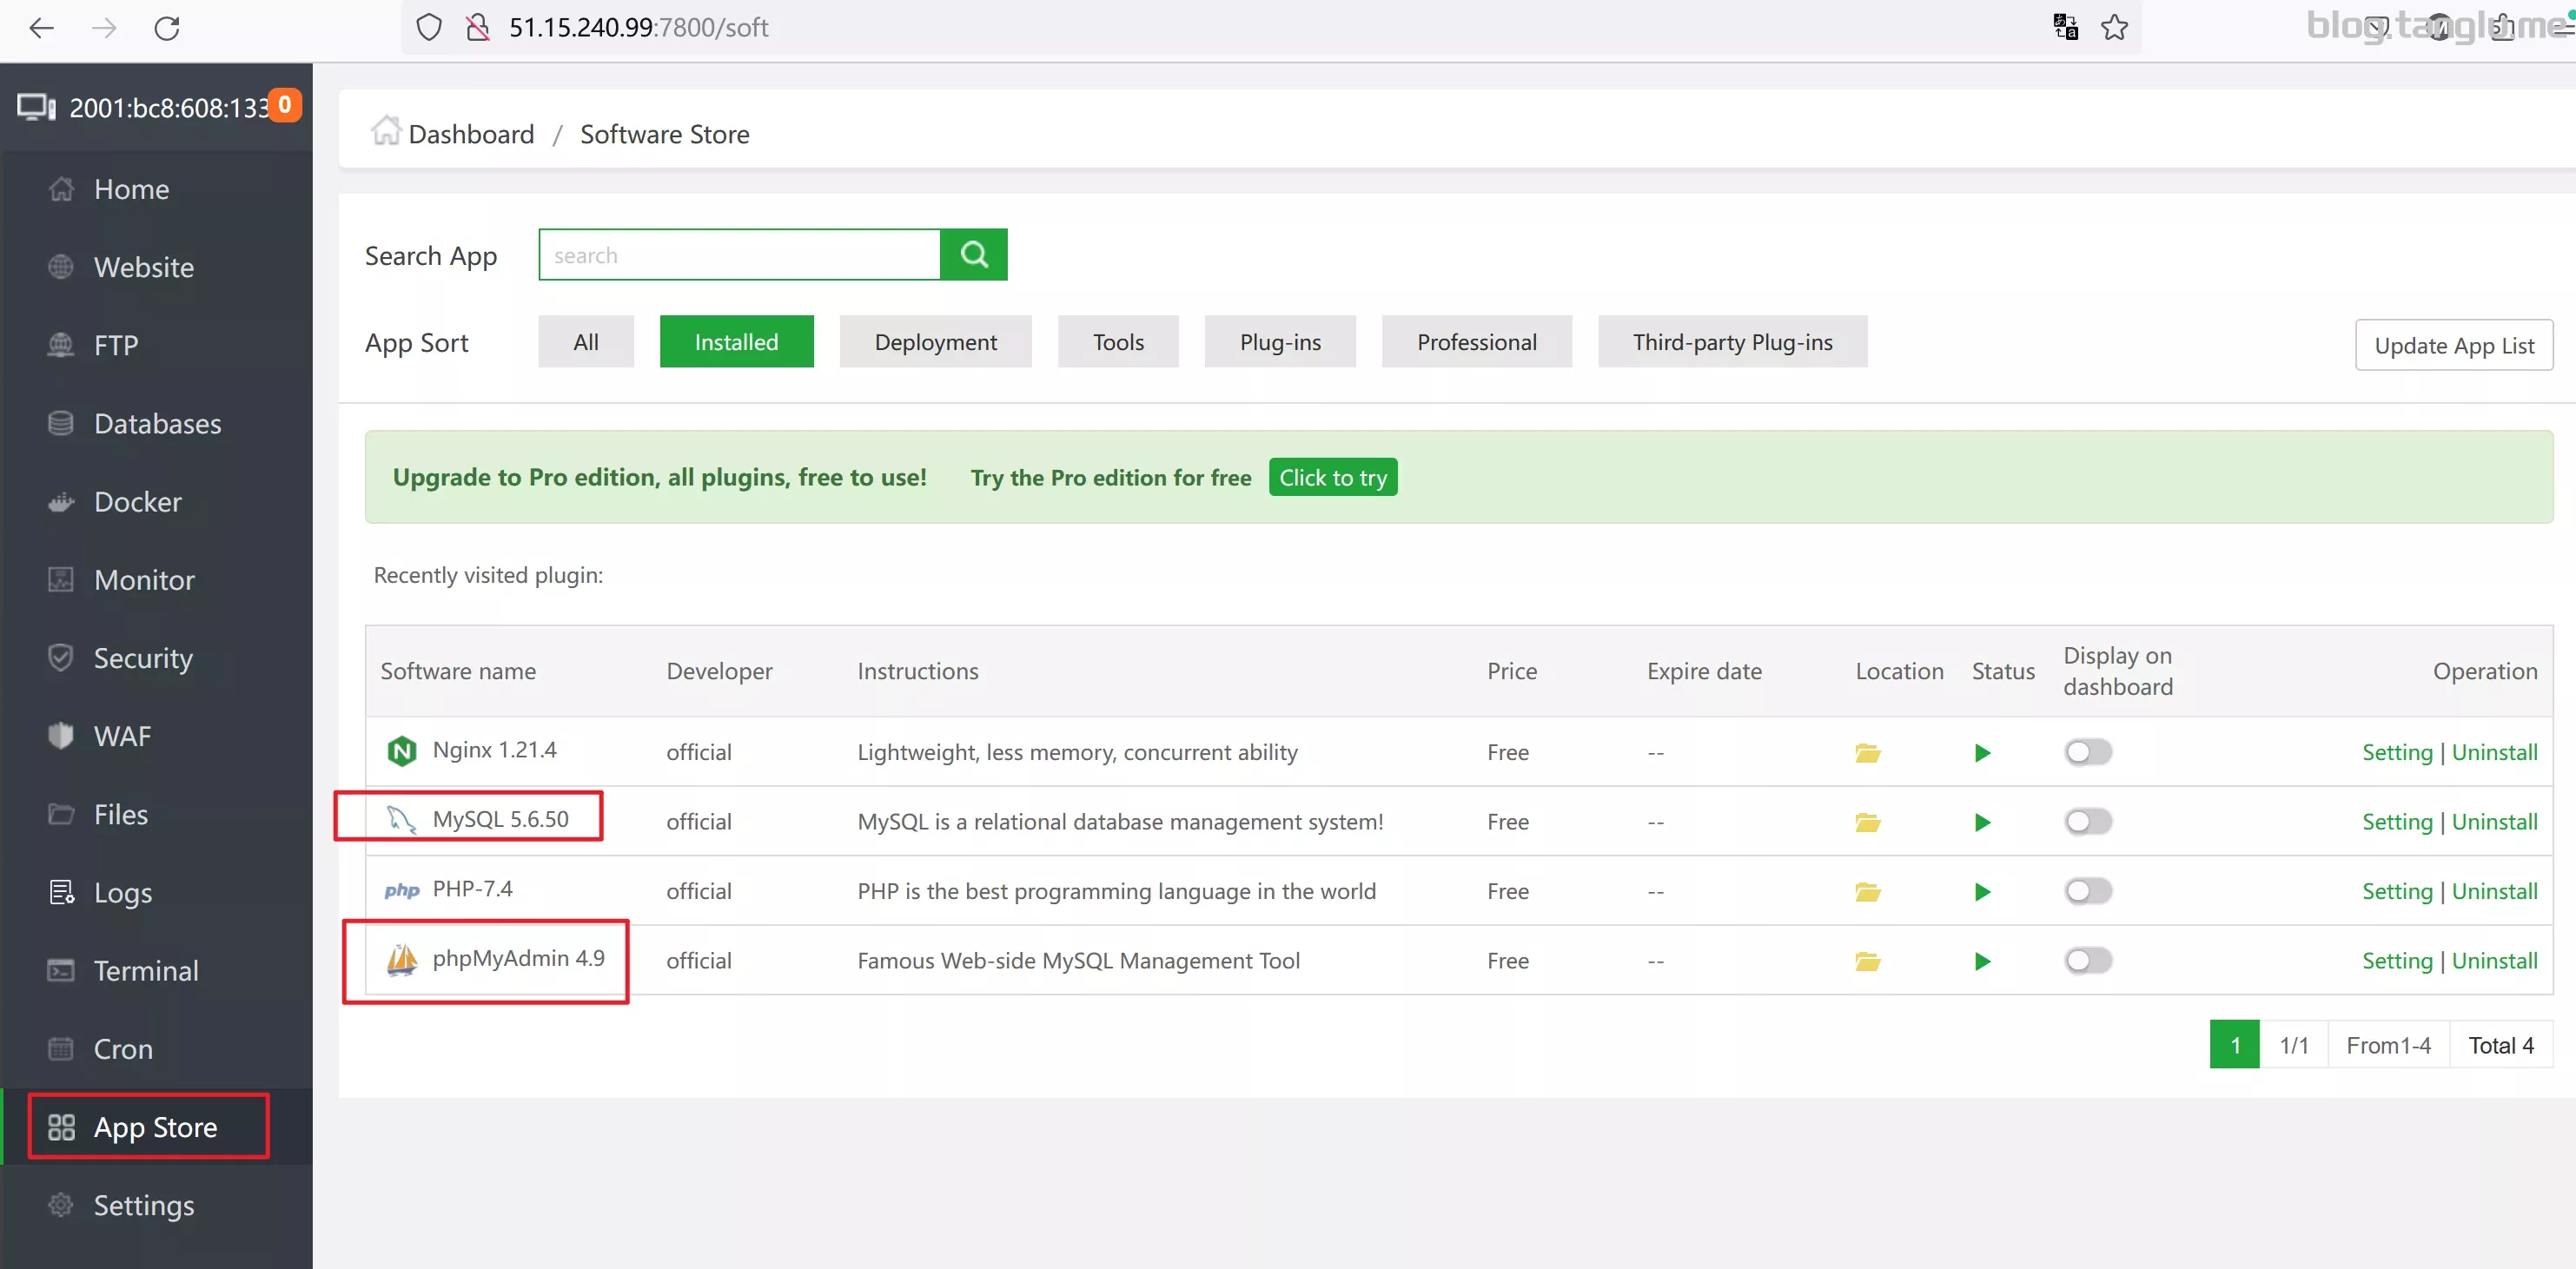Click the MySQL running status play icon
The image size is (2576, 1269).
1983,822
